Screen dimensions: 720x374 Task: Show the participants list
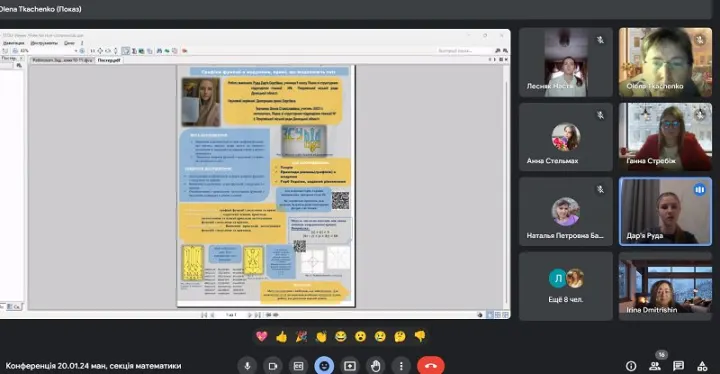655,366
